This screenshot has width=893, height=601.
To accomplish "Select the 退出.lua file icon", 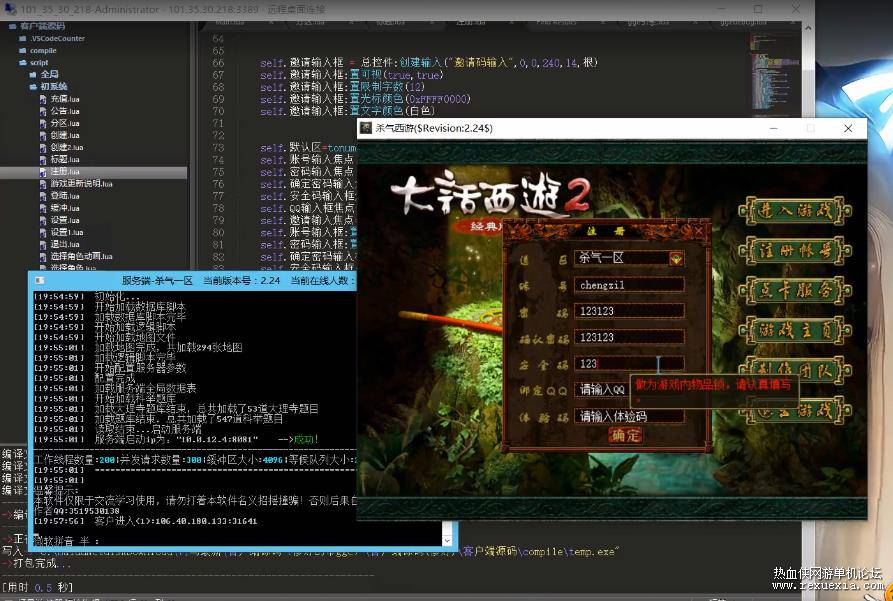I will coord(43,244).
